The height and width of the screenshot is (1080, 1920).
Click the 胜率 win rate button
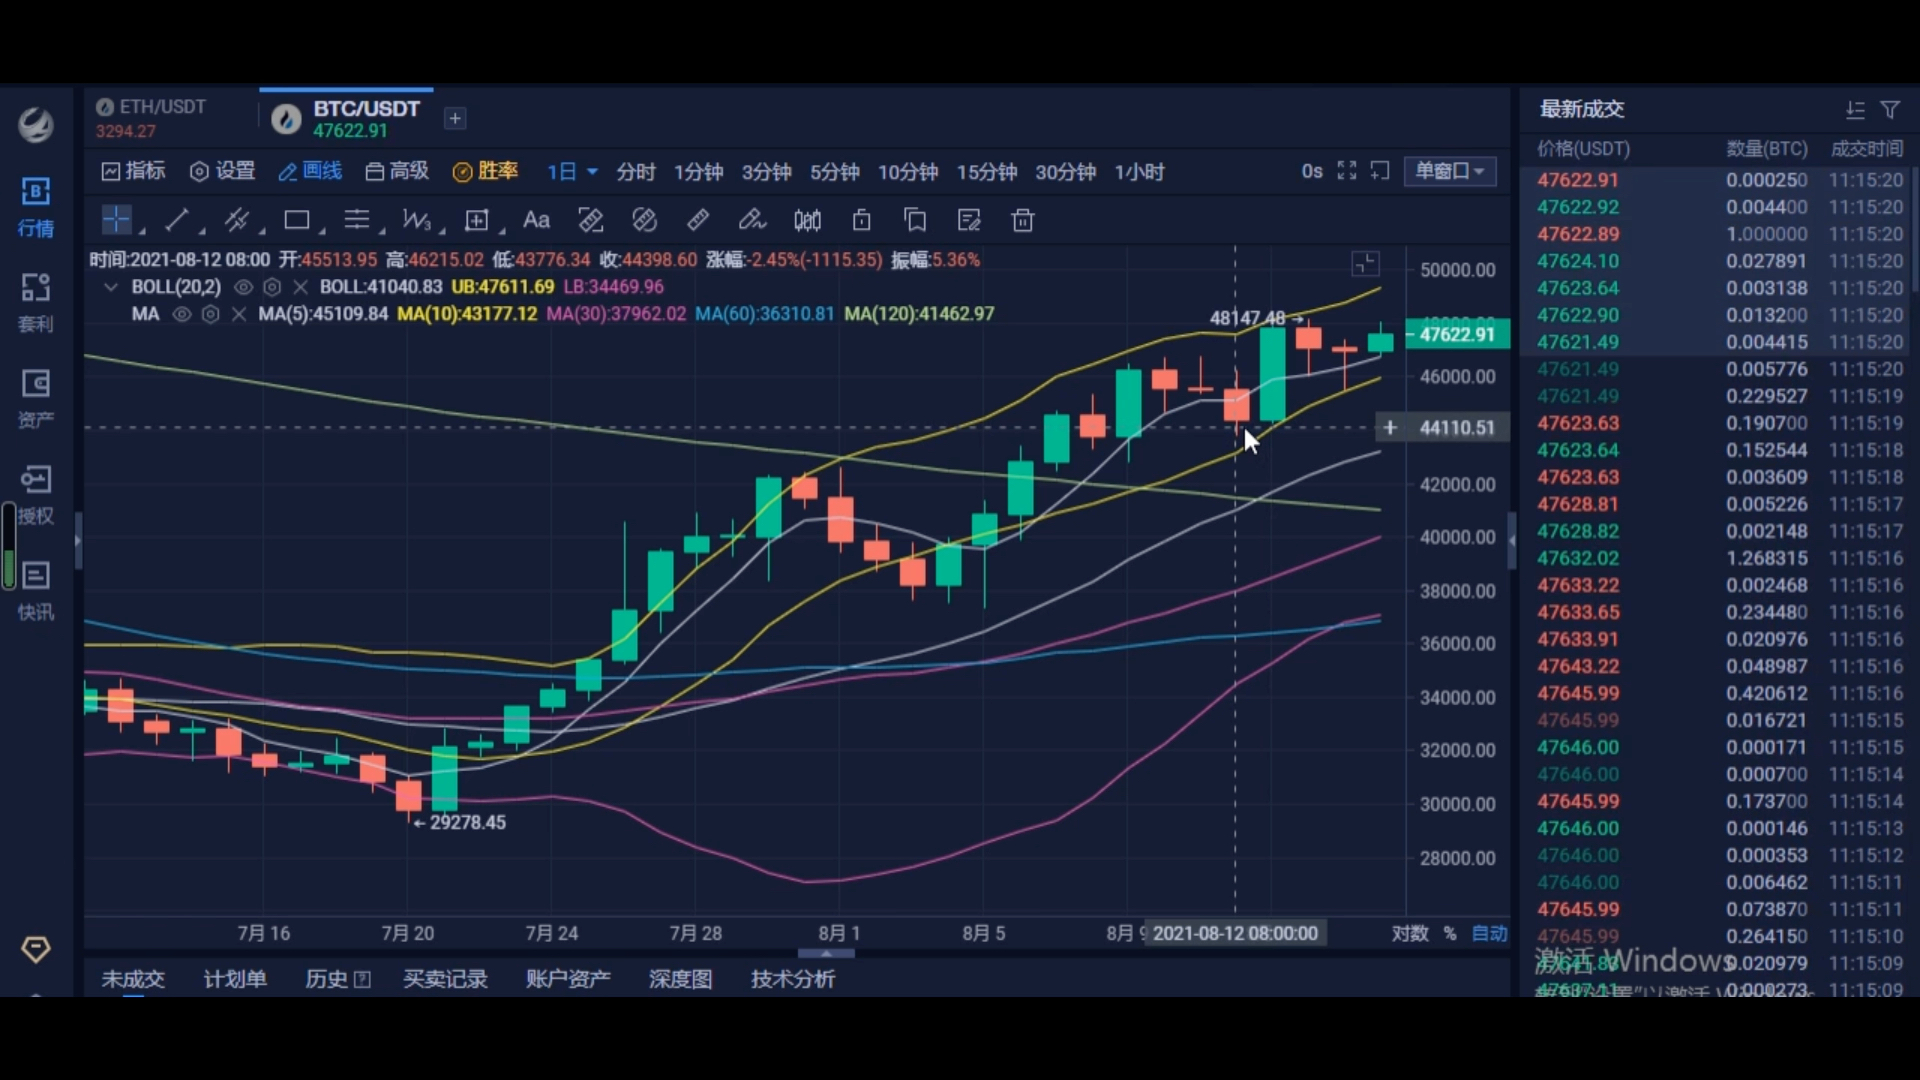tap(485, 171)
